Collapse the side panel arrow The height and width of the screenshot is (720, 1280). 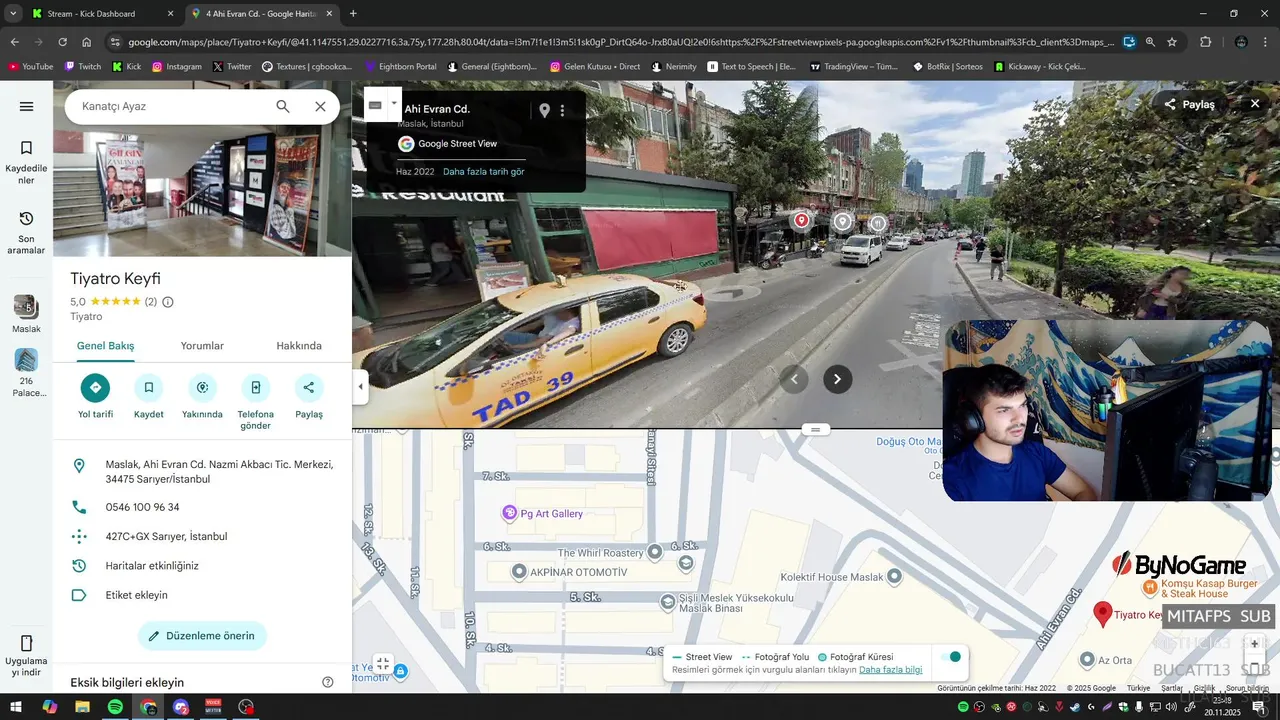[x=361, y=387]
